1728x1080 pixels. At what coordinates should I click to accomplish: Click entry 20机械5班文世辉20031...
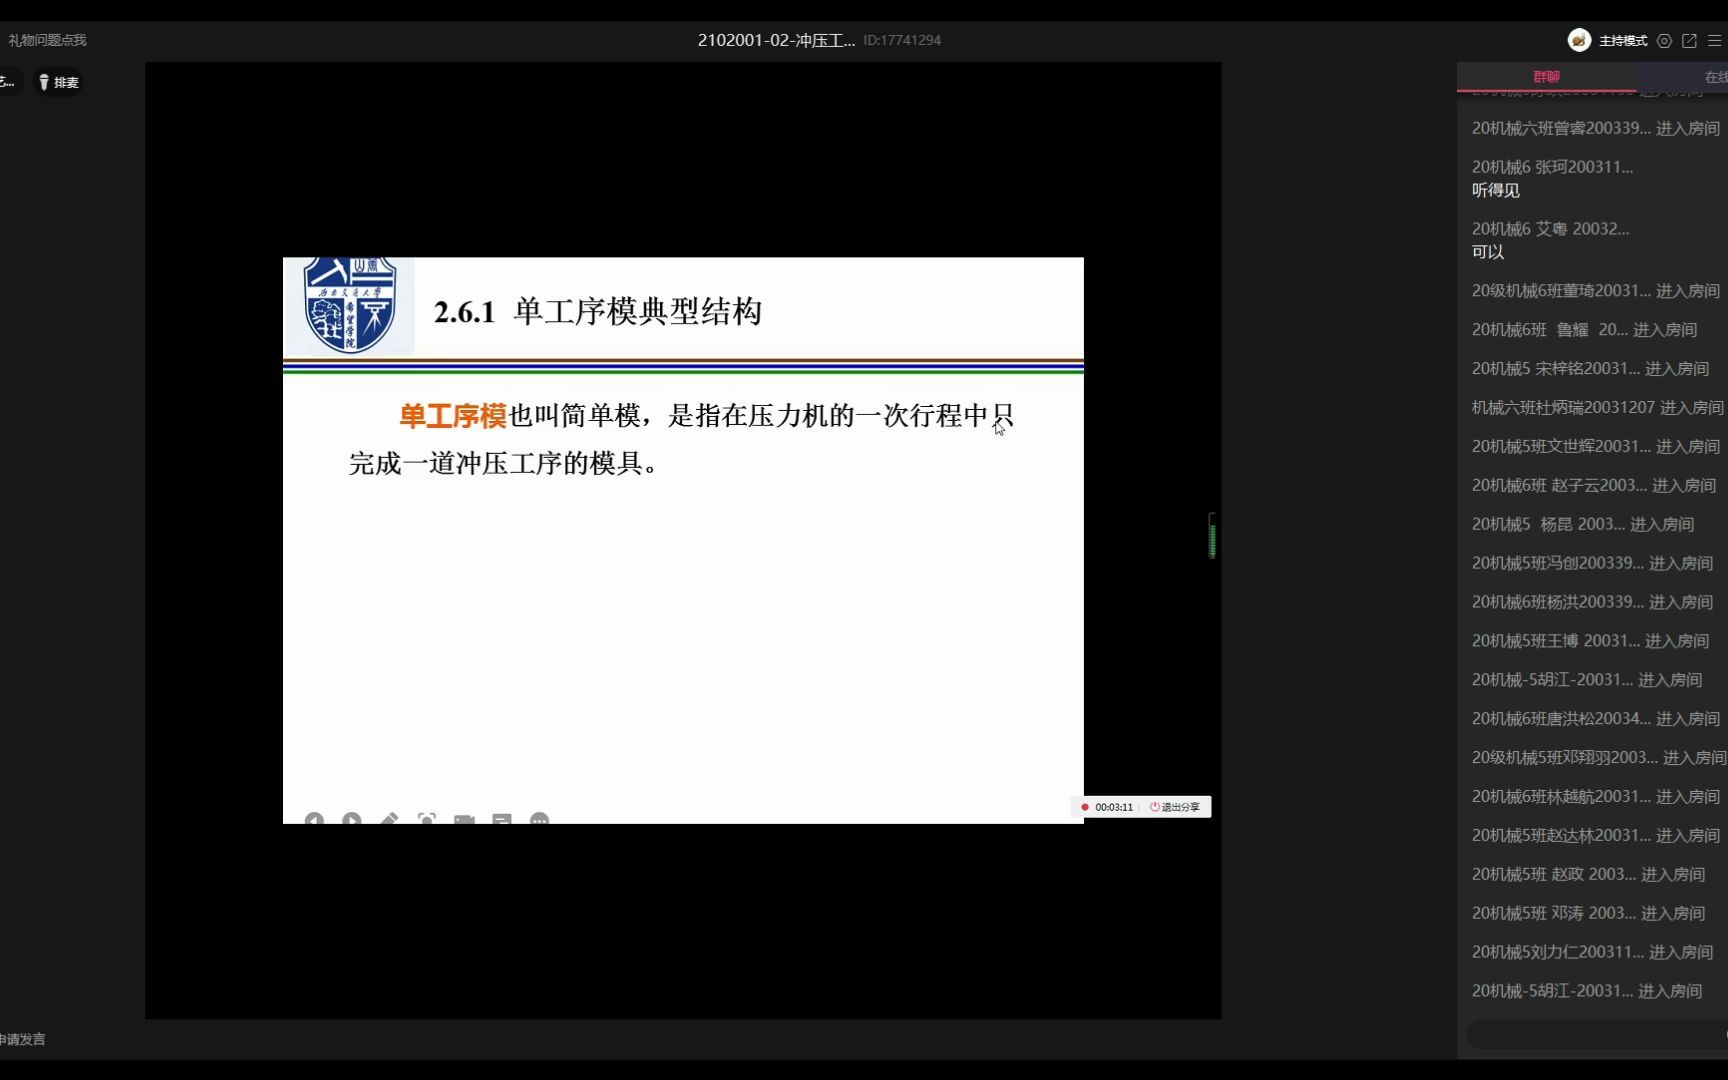click(x=1596, y=447)
